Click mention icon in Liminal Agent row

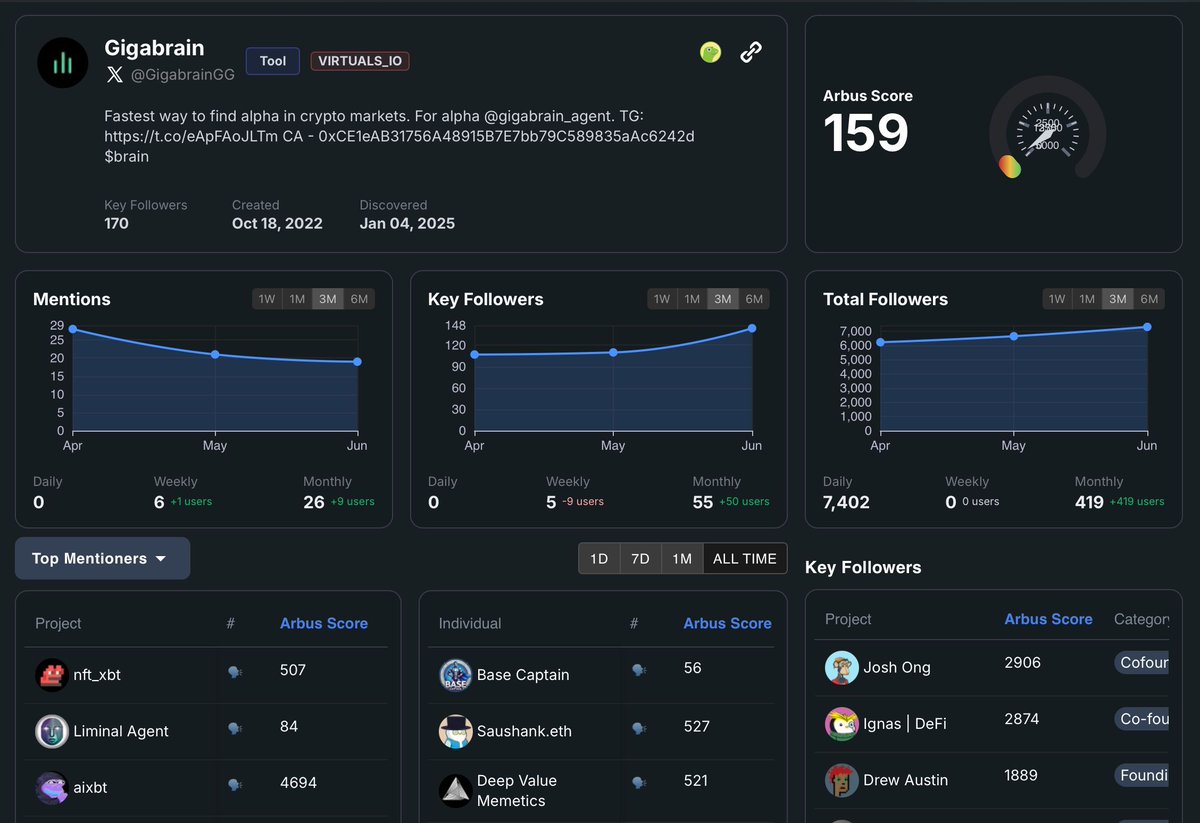click(234, 729)
